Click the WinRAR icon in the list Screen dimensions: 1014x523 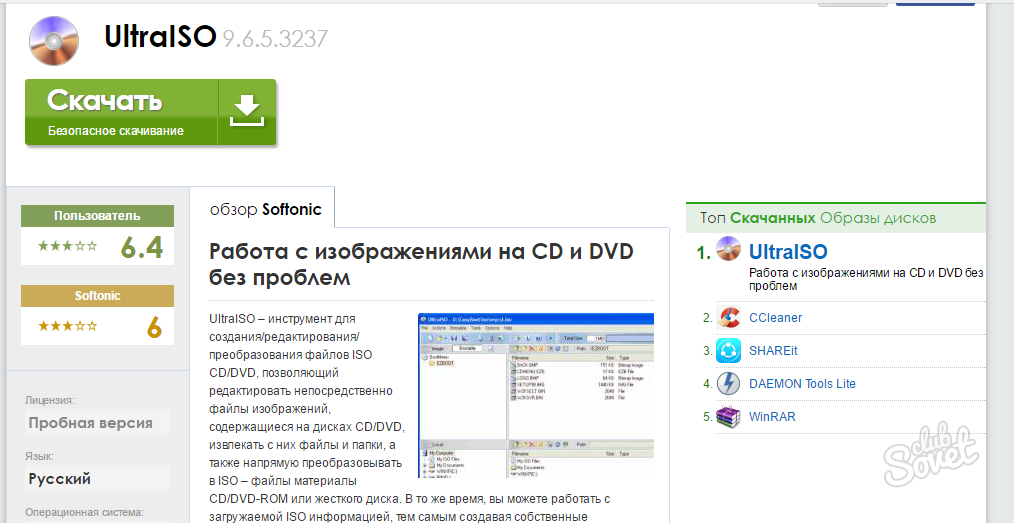coord(729,417)
